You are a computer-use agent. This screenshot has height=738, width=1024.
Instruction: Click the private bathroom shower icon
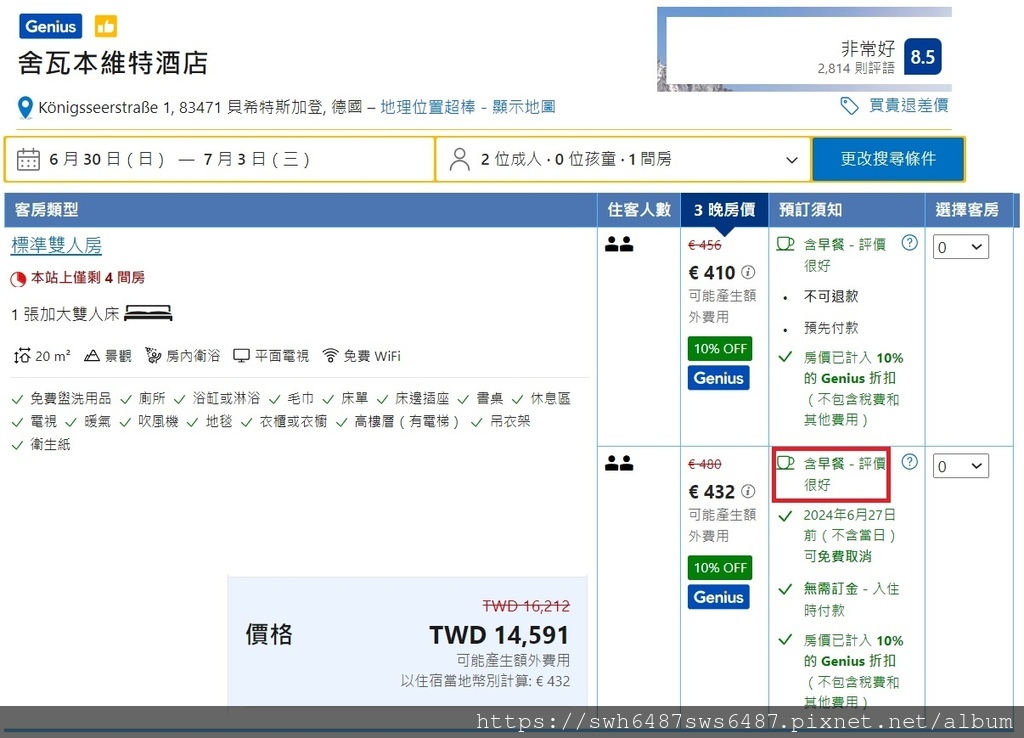(x=153, y=355)
